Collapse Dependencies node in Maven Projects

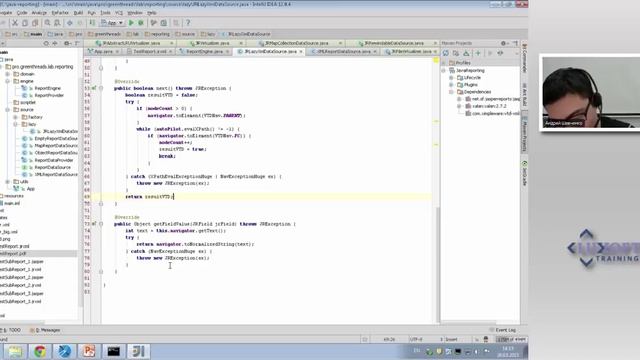coord(451,92)
